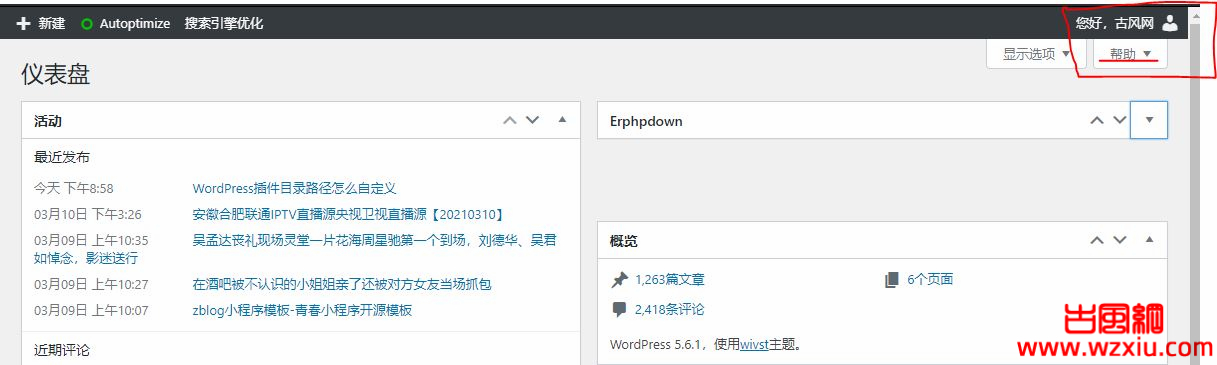Open the 您好，古风网 account menu
This screenshot has height=365, width=1217.
pyautogui.click(x=1127, y=22)
